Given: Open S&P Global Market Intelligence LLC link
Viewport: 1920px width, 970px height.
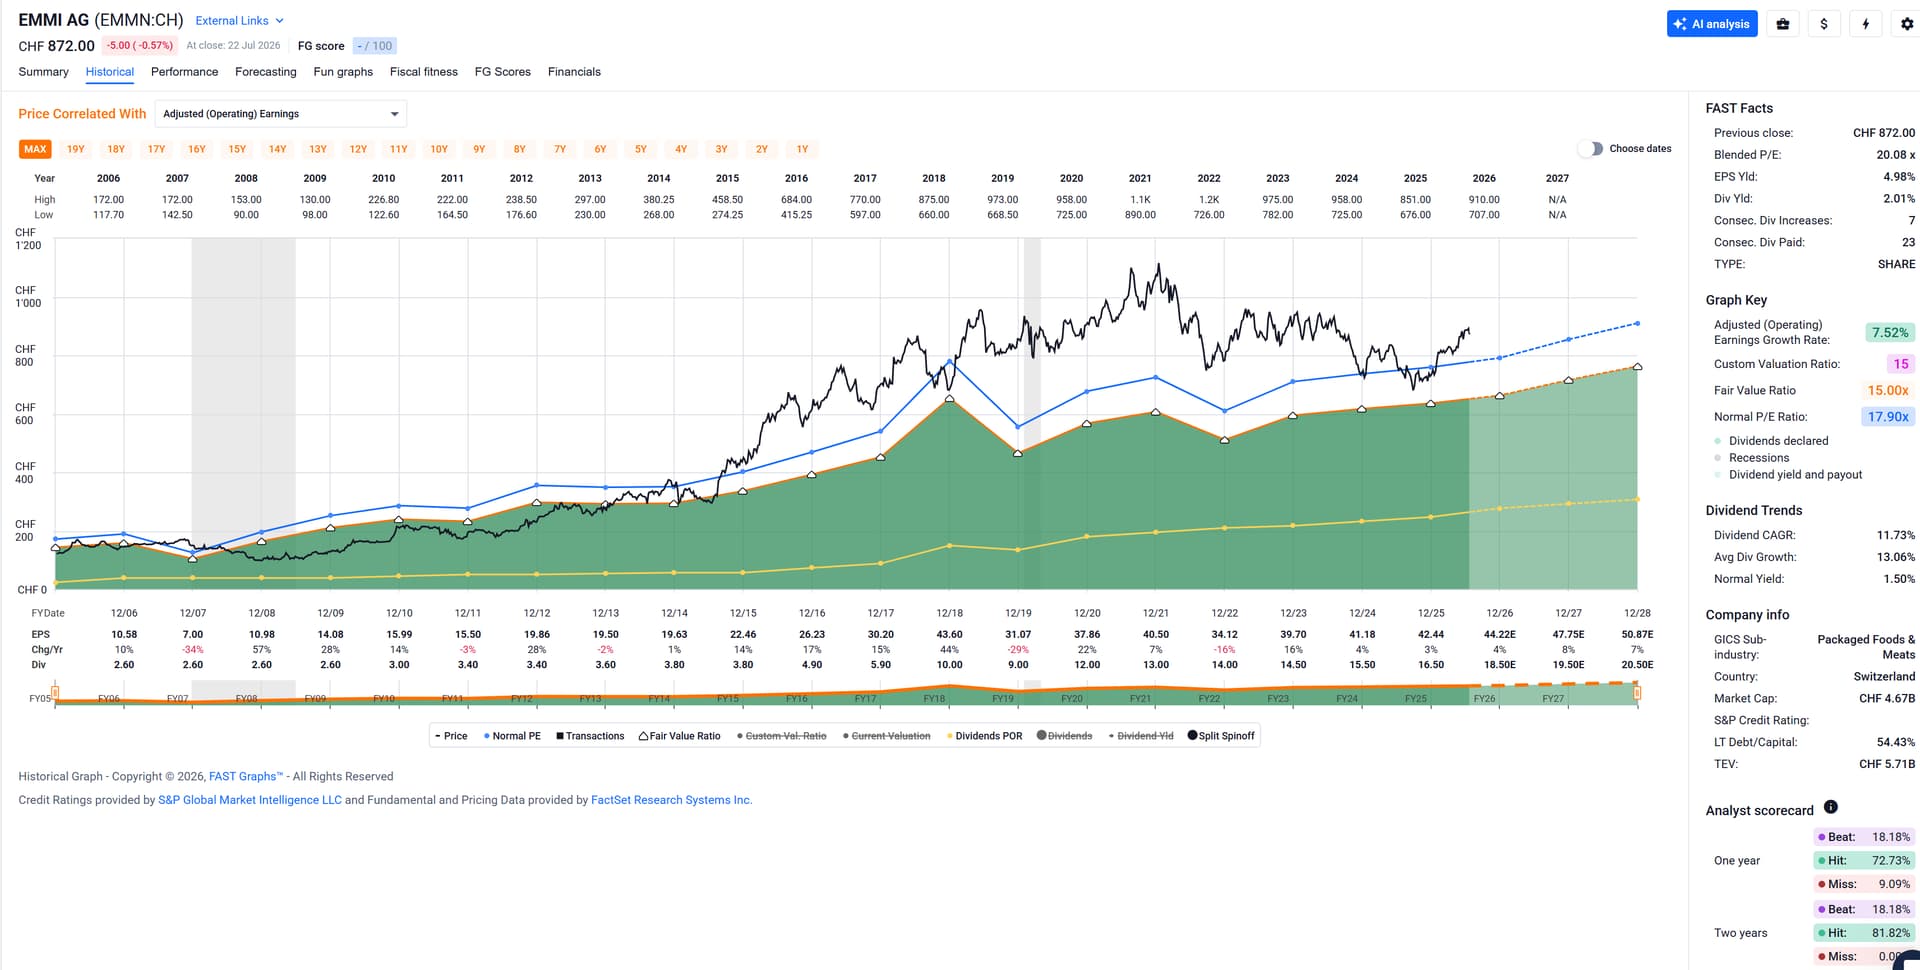Looking at the screenshot, I should click(250, 800).
